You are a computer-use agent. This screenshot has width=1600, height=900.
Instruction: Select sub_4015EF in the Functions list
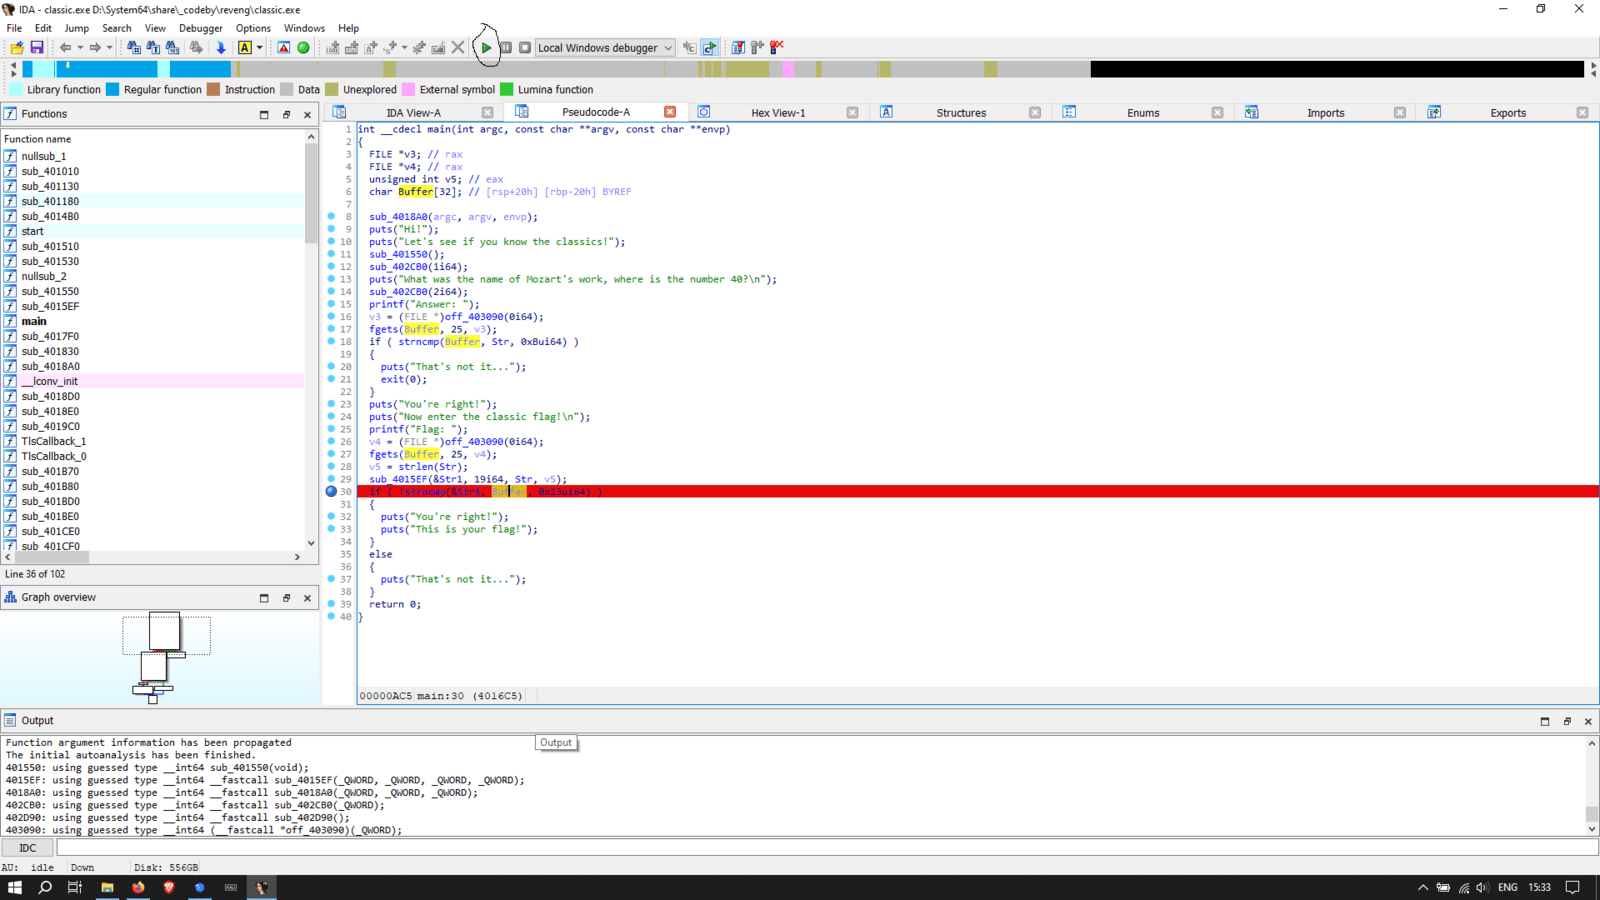coord(152,306)
